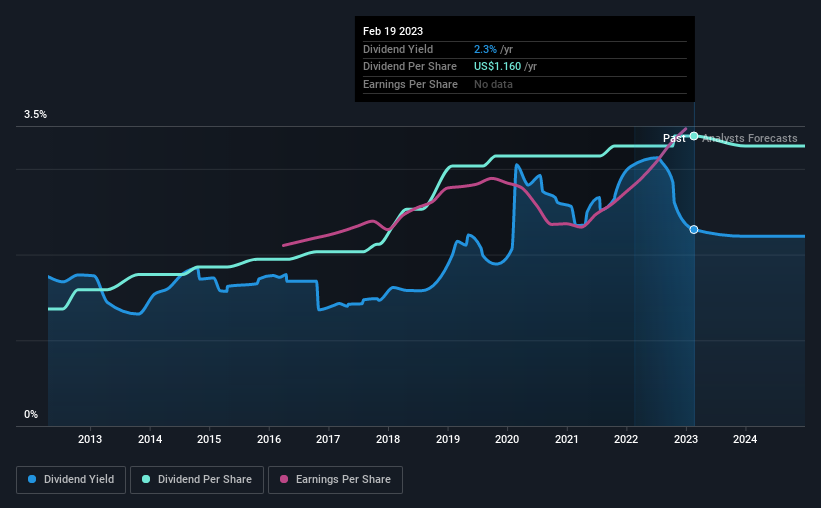Click the 2018 x-axis year label

pos(388,439)
